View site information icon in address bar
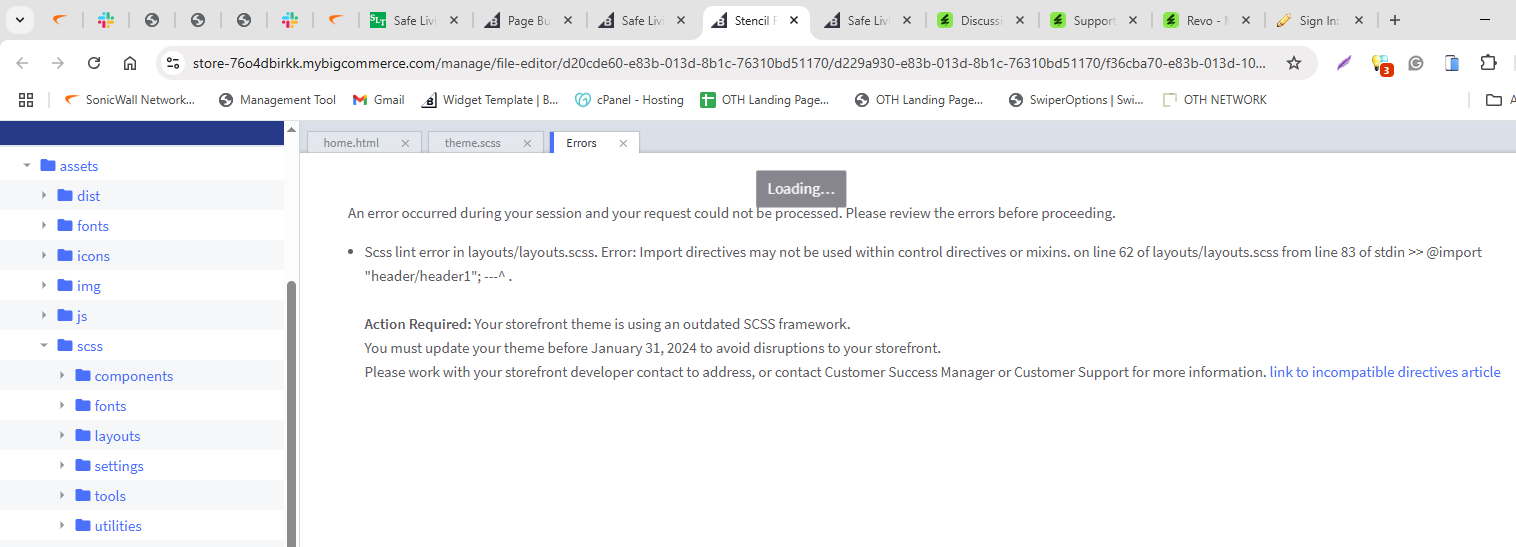Viewport: 1516px width, 547px height. coord(173,63)
